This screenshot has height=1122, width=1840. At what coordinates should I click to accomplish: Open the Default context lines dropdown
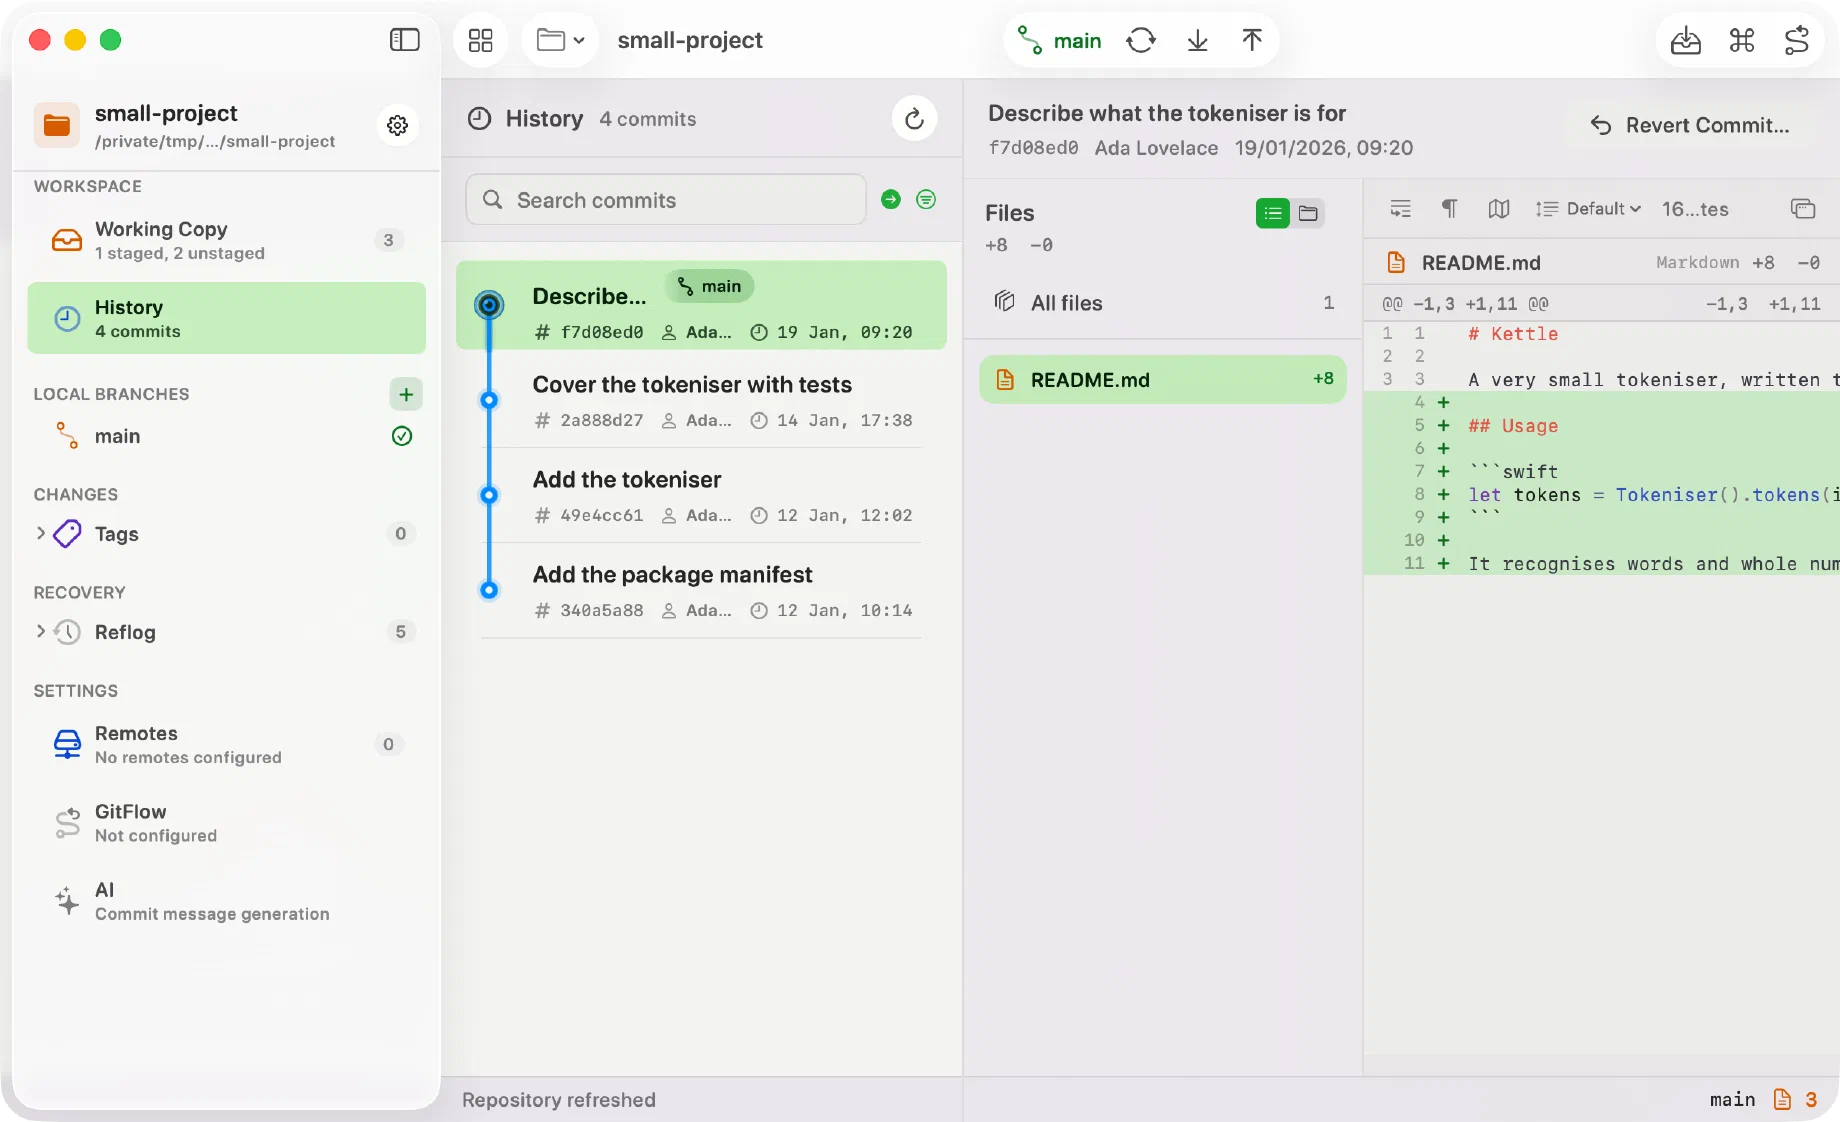(x=1588, y=209)
